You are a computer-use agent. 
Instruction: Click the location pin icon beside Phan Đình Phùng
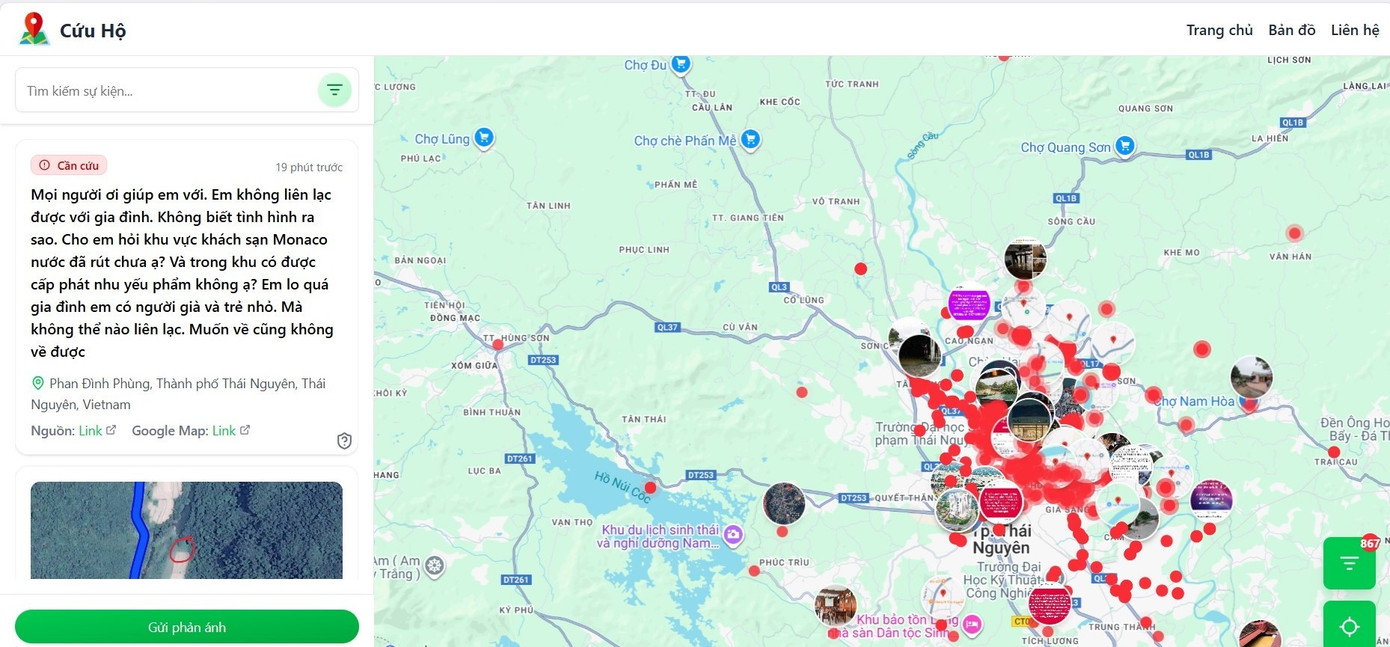coord(38,384)
